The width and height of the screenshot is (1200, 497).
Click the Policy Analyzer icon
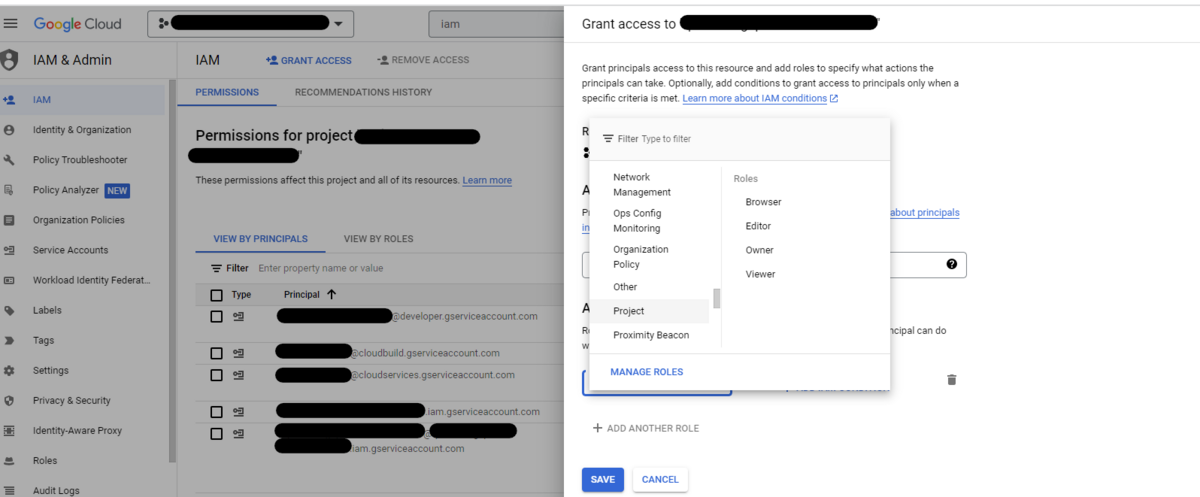[x=9, y=190]
